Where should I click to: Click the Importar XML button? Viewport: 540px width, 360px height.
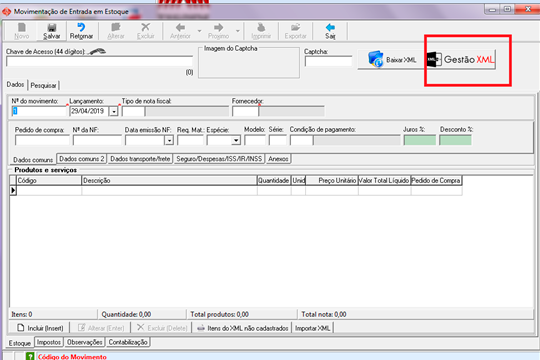312,328
